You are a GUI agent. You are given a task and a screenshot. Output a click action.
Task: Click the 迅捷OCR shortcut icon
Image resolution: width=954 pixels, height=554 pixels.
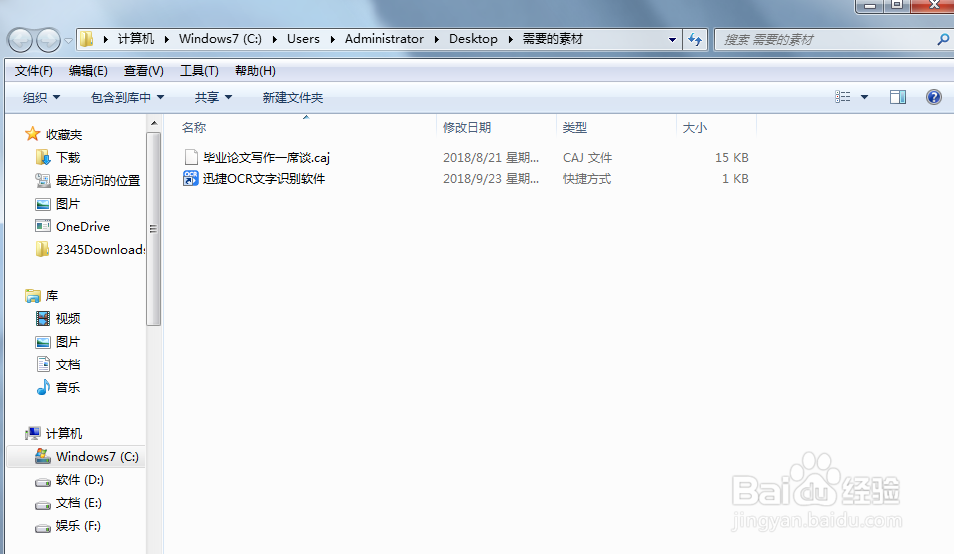(x=190, y=178)
